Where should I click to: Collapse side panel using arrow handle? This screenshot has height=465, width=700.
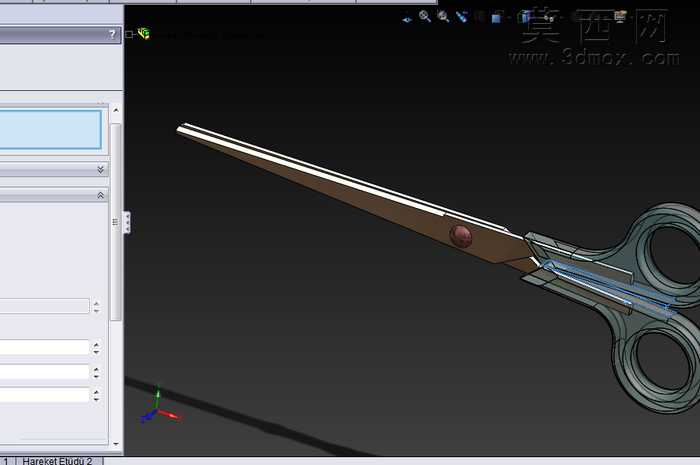tap(127, 222)
